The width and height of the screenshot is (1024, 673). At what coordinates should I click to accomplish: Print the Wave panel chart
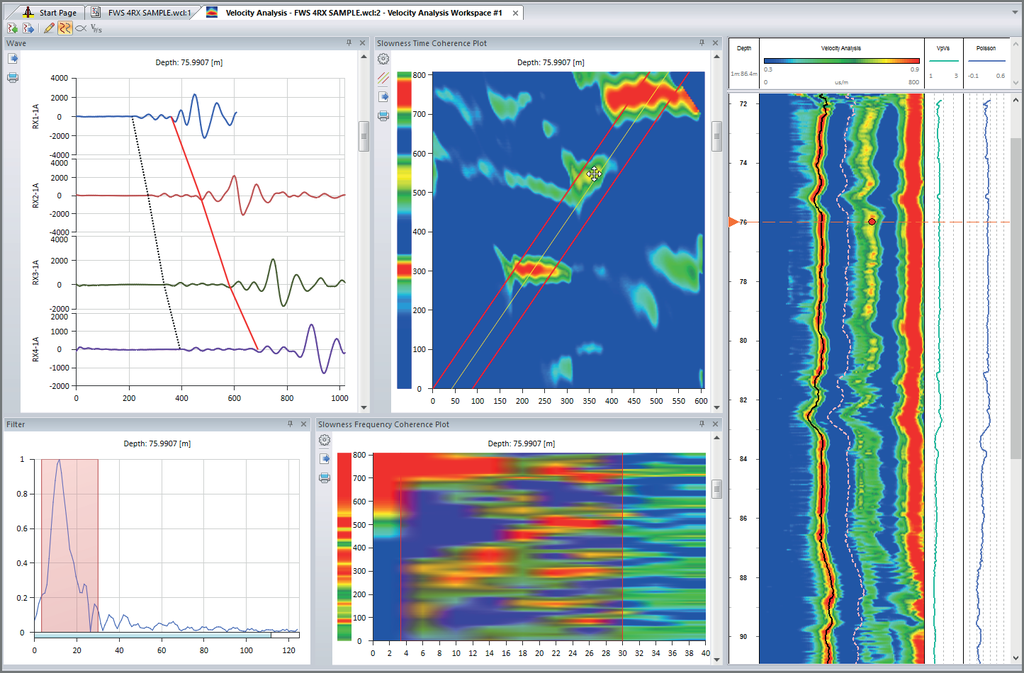pyautogui.click(x=12, y=77)
